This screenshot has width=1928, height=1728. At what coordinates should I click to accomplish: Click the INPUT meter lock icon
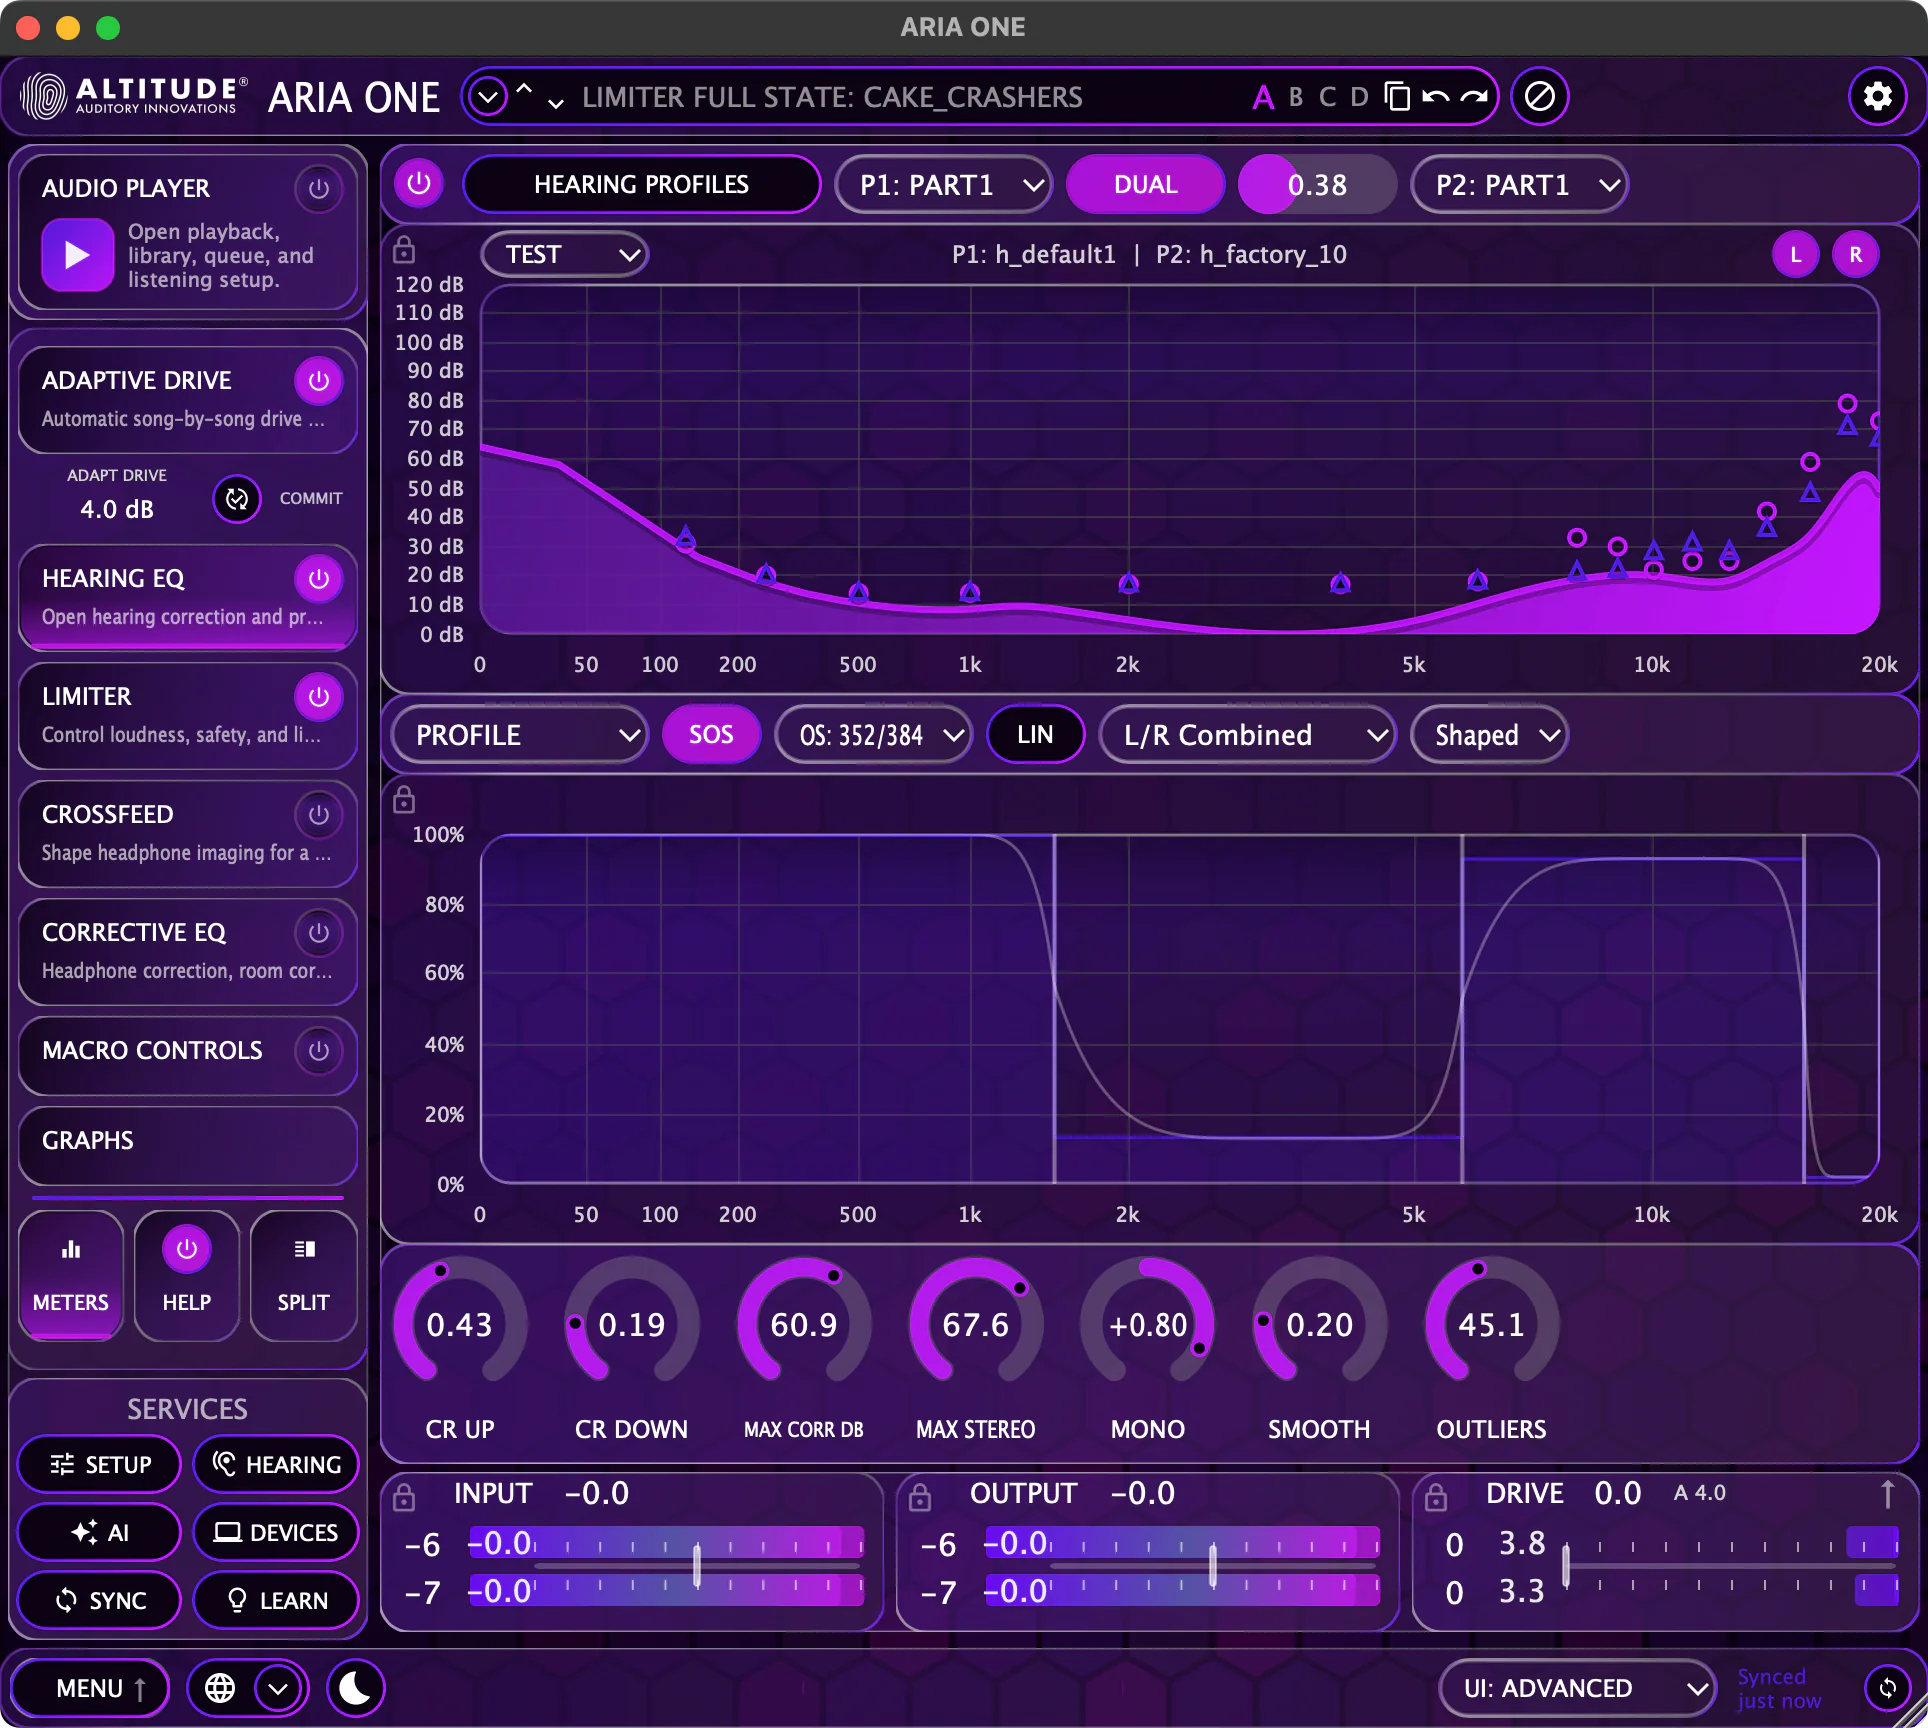click(x=404, y=1496)
